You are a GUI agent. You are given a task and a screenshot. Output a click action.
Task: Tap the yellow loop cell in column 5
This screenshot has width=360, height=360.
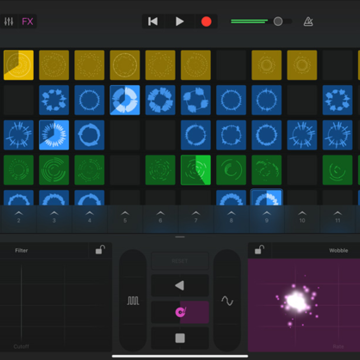pyautogui.click(x=125, y=65)
